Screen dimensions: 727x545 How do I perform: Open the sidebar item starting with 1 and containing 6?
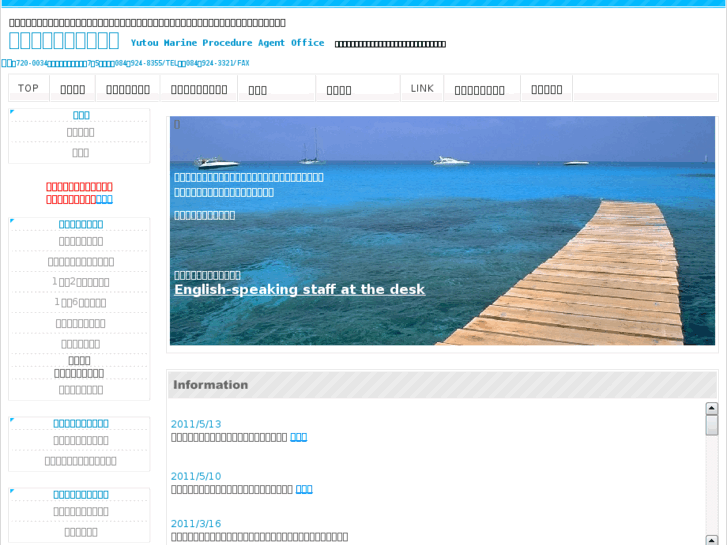point(81,302)
